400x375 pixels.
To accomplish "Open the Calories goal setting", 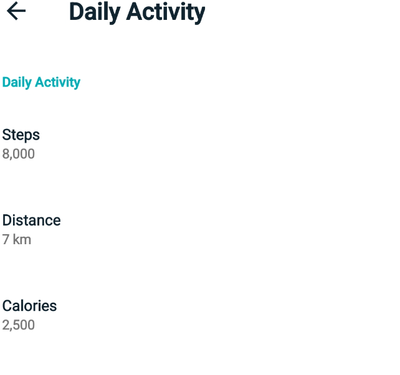I will (x=200, y=315).
